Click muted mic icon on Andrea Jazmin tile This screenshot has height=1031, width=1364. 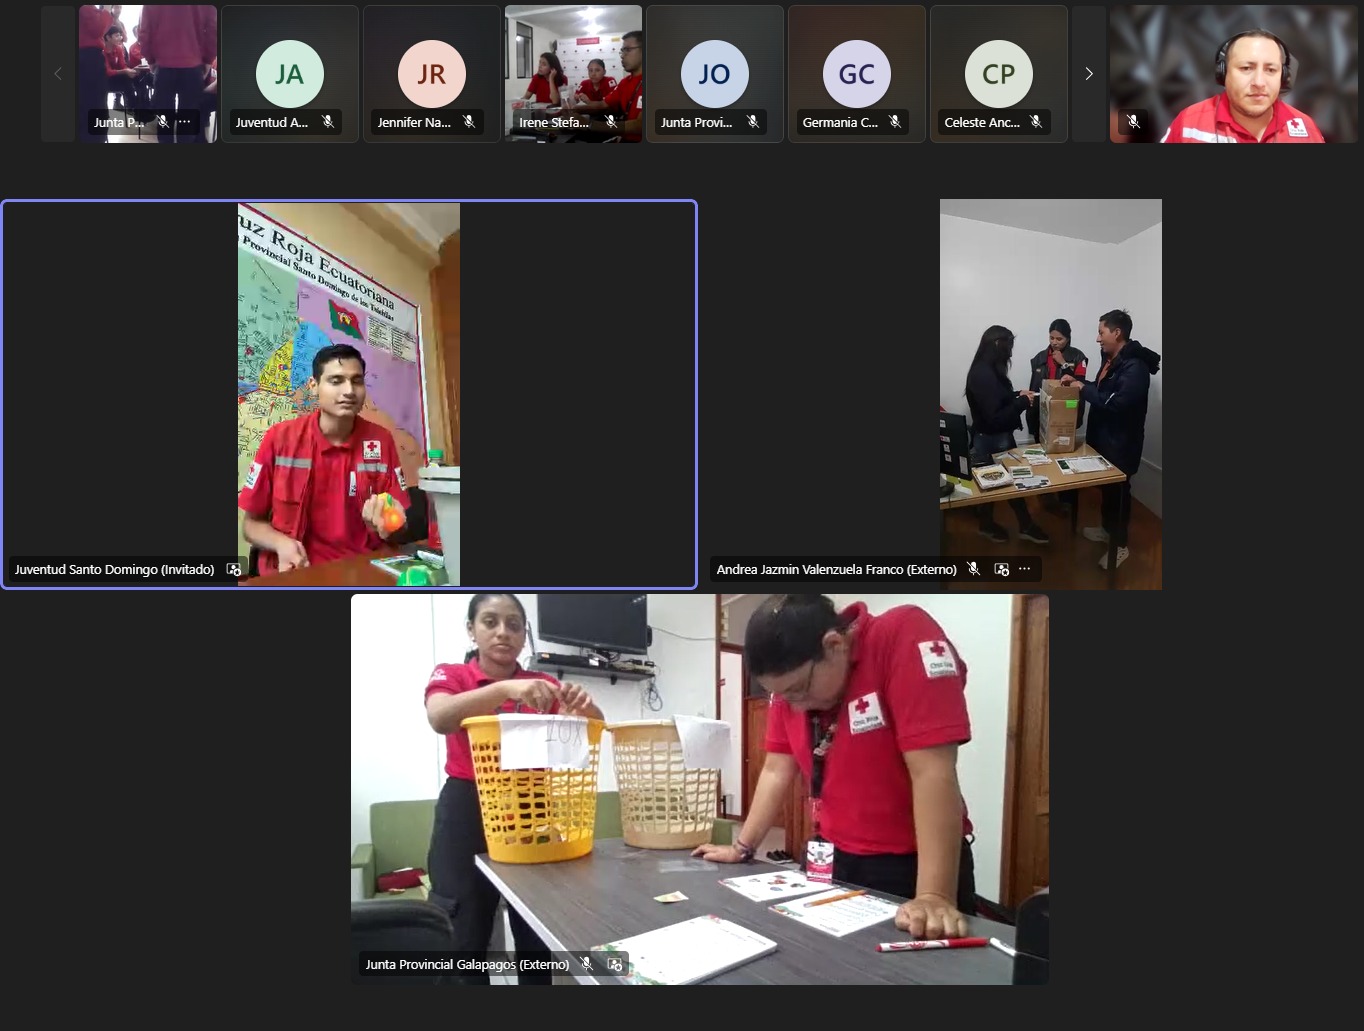pos(973,569)
